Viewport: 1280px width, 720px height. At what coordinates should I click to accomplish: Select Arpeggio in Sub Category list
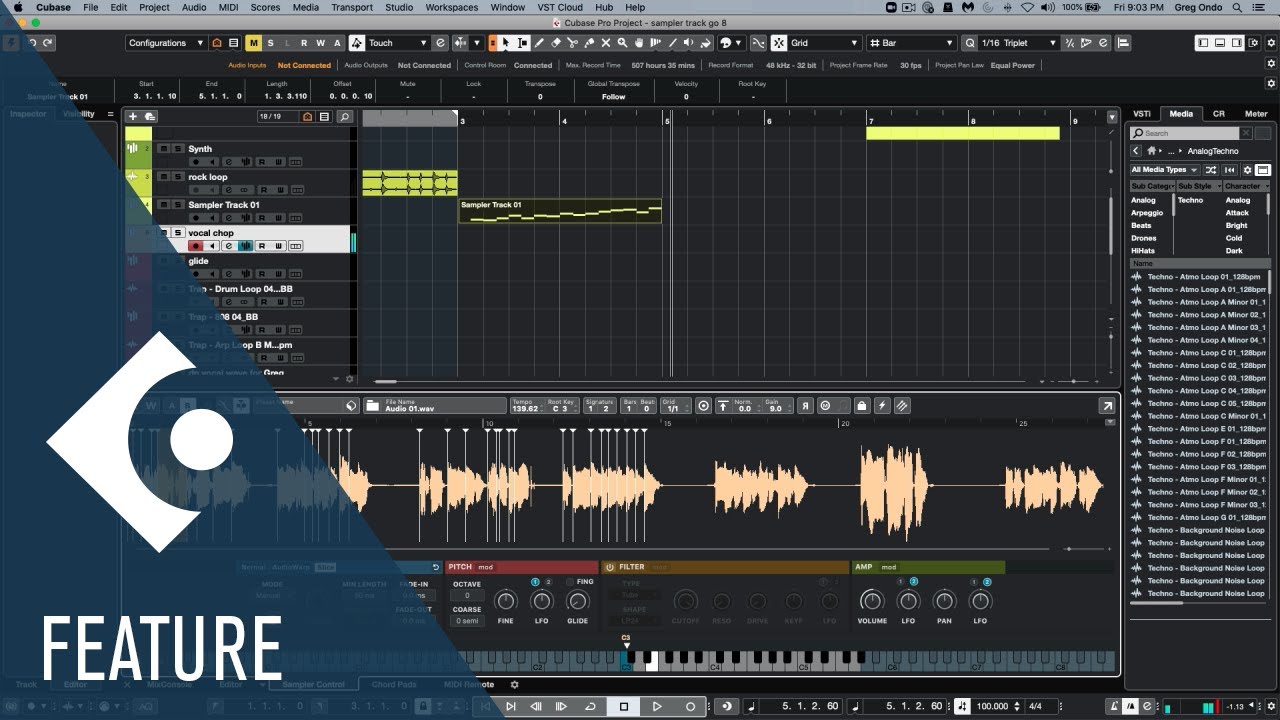pyautogui.click(x=1147, y=213)
